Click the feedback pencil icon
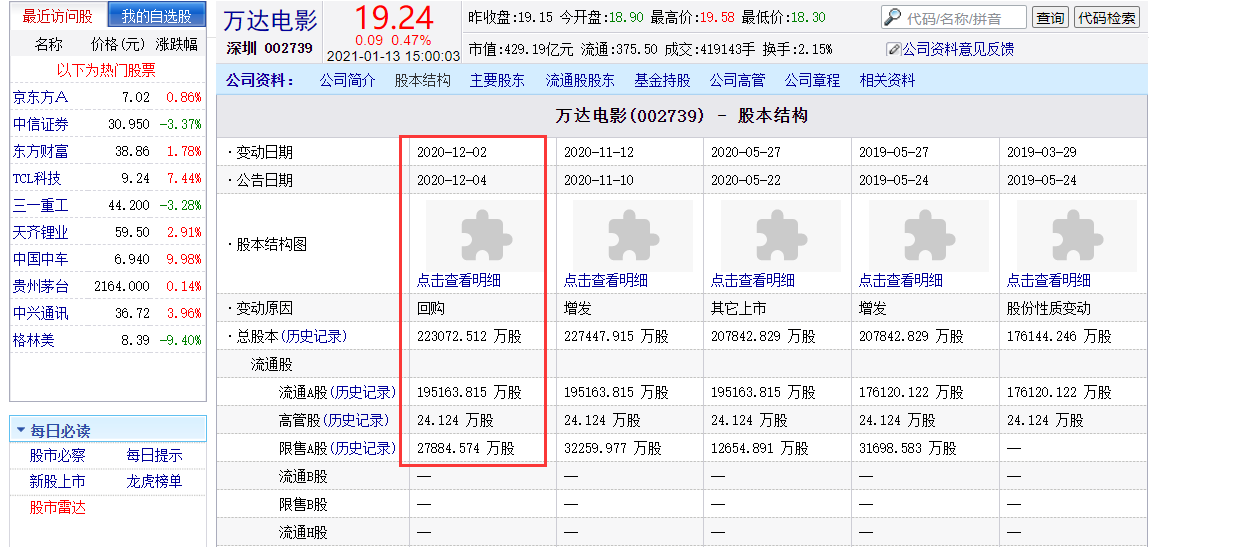Image resolution: width=1243 pixels, height=547 pixels. tap(894, 49)
